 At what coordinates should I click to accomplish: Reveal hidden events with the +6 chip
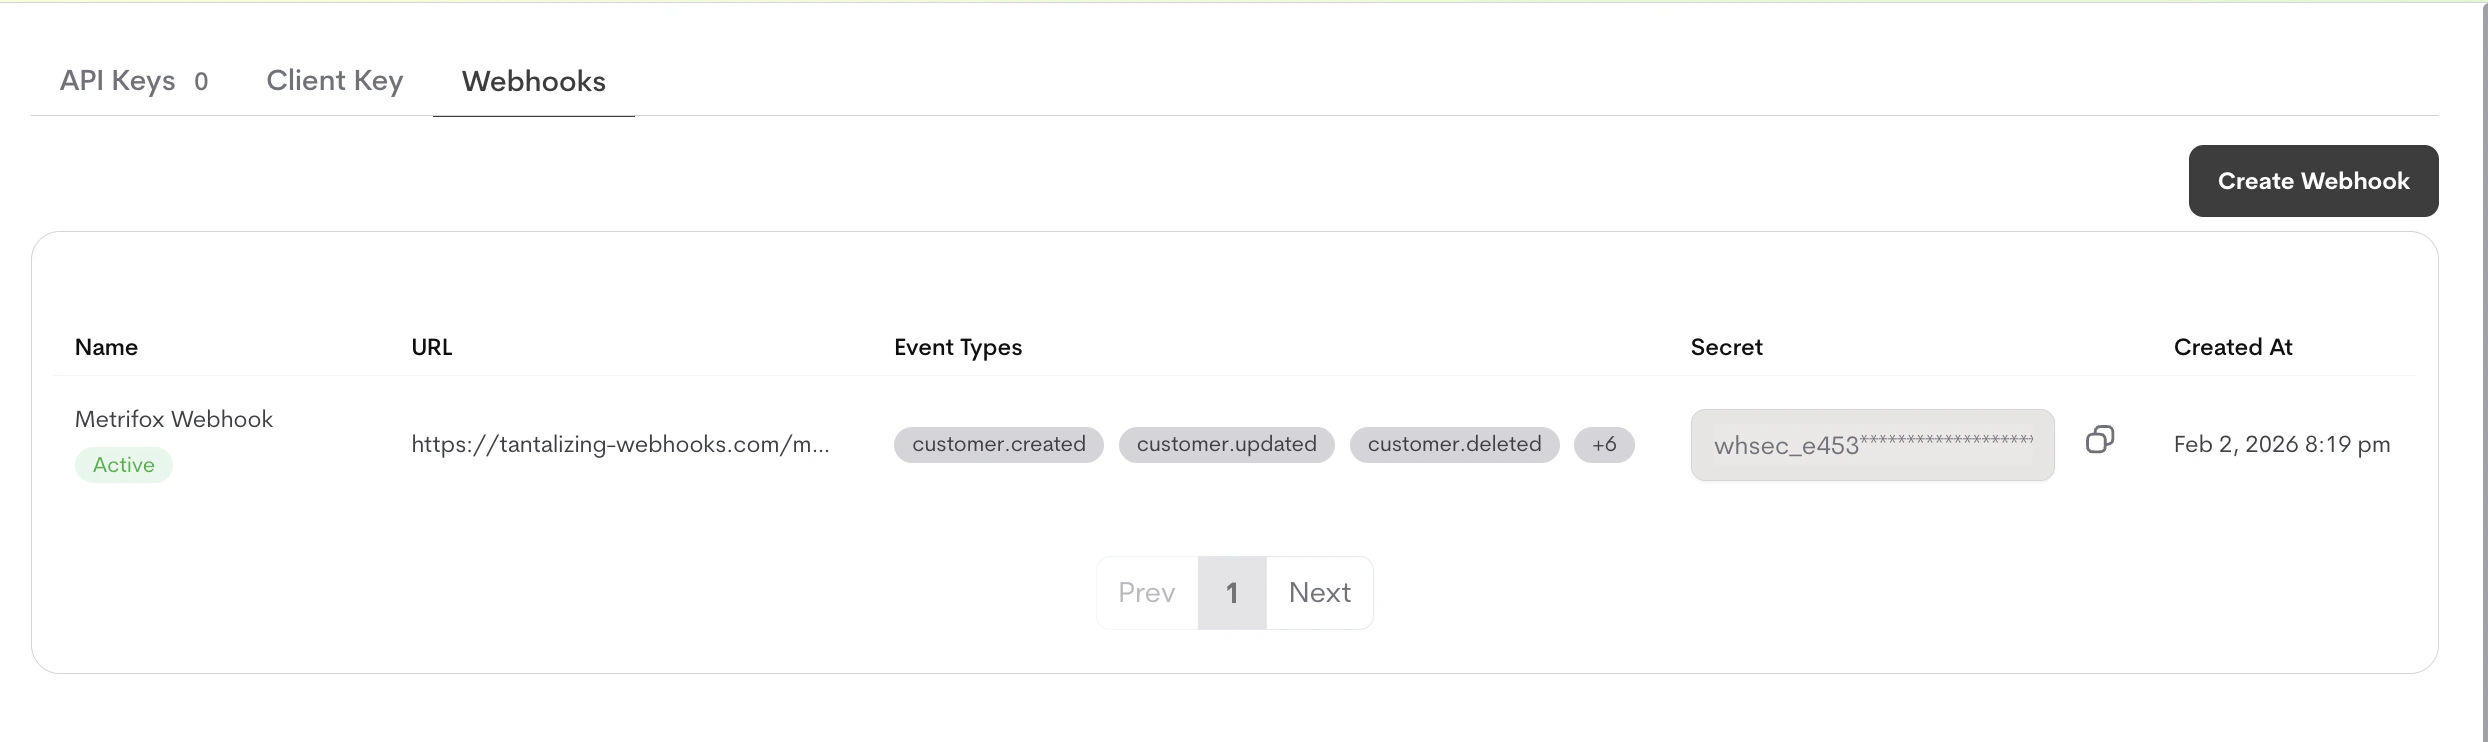click(x=1604, y=445)
